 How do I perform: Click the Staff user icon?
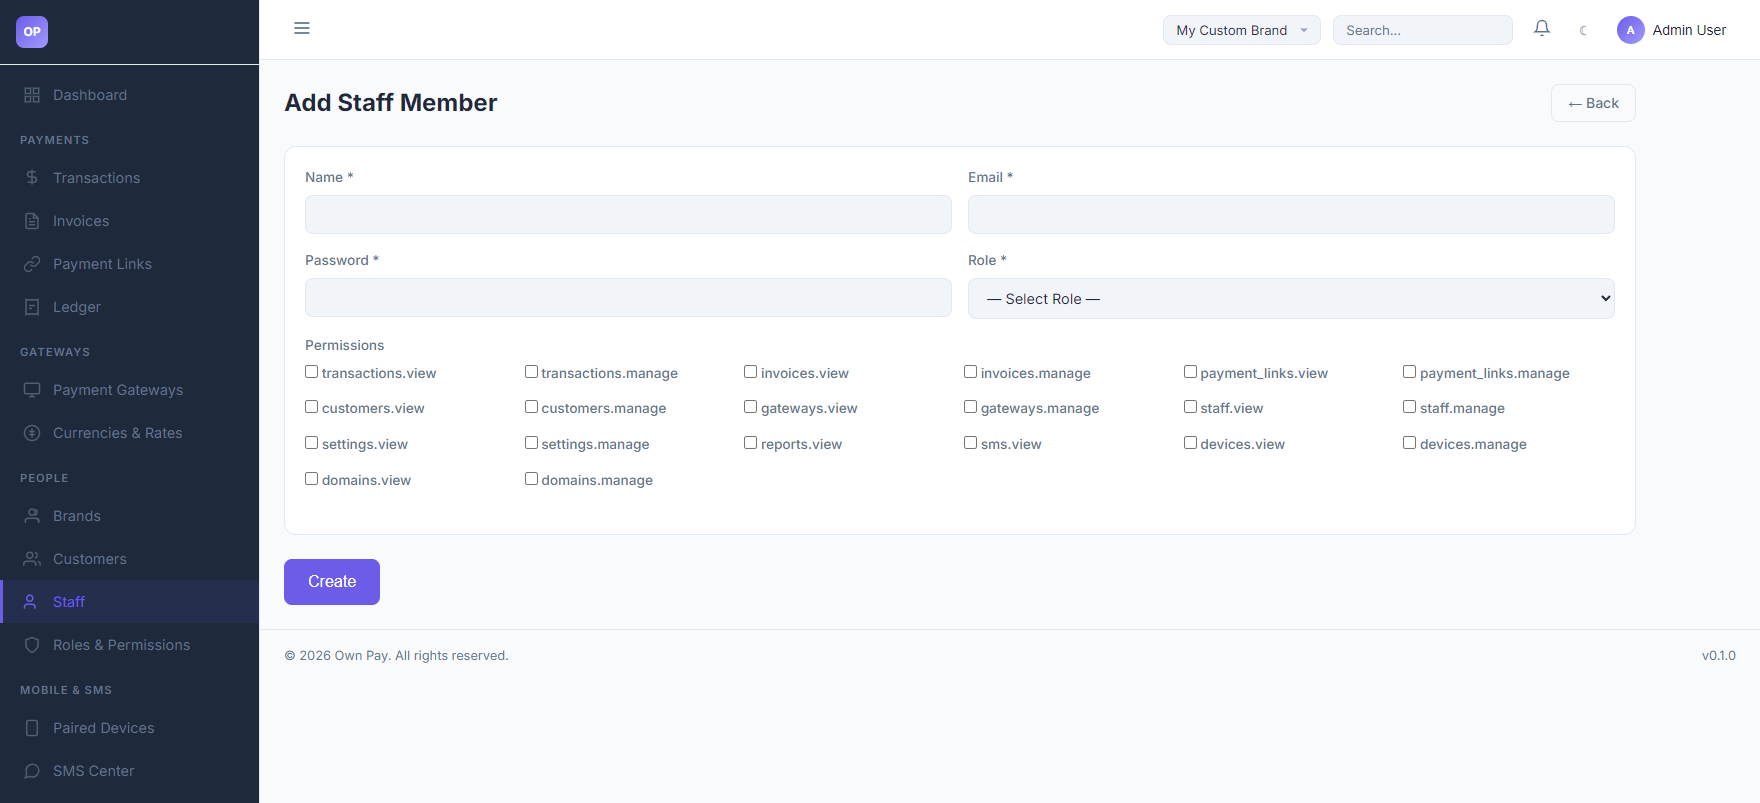pyautogui.click(x=31, y=602)
